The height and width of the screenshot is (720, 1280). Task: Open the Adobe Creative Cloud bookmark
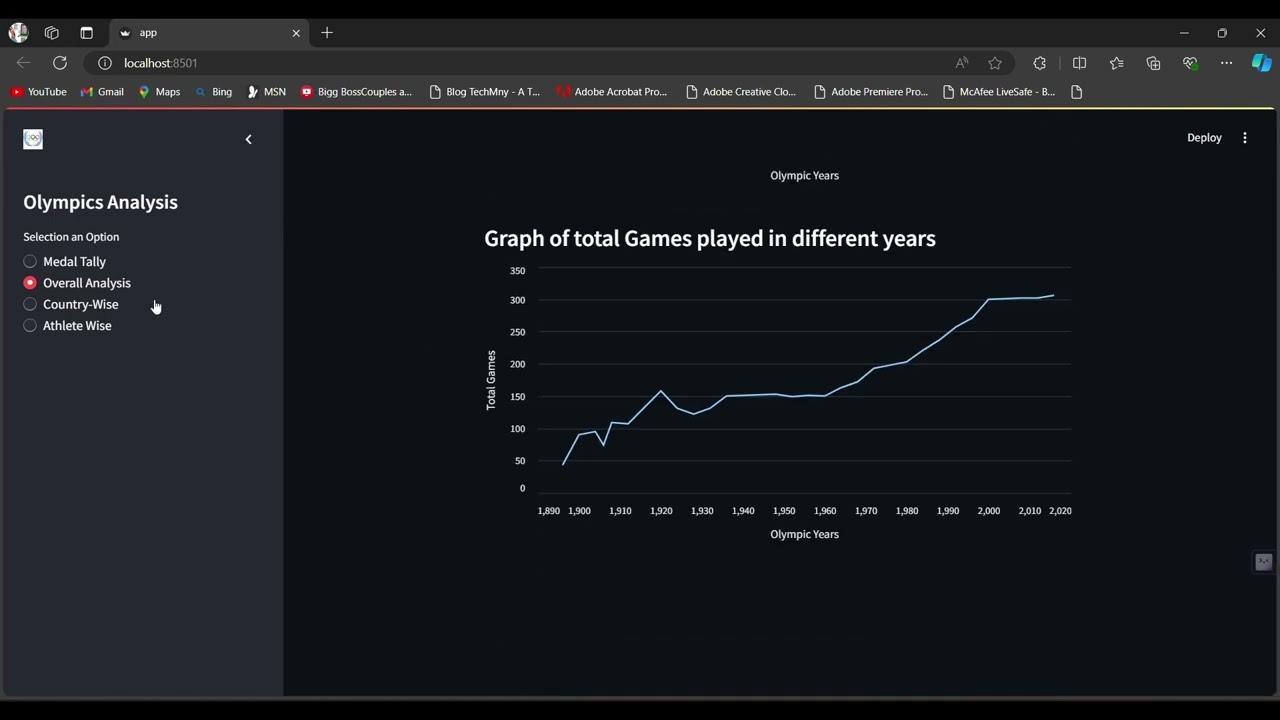point(741,92)
